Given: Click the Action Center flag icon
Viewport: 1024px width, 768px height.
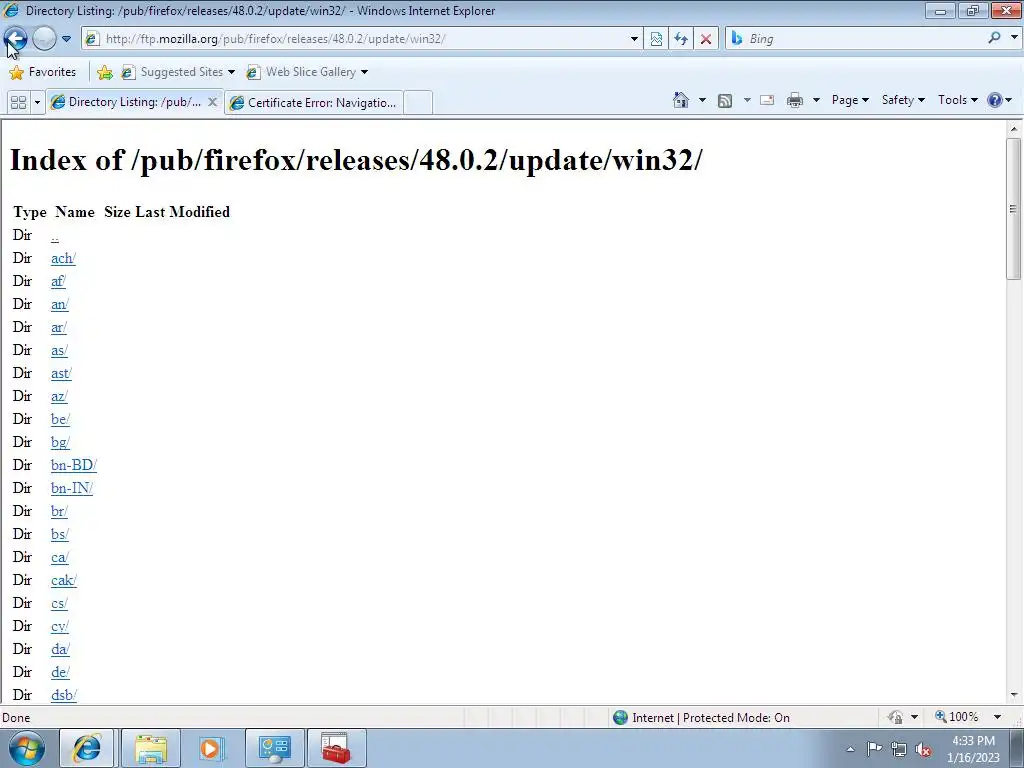Looking at the screenshot, I should coord(874,749).
